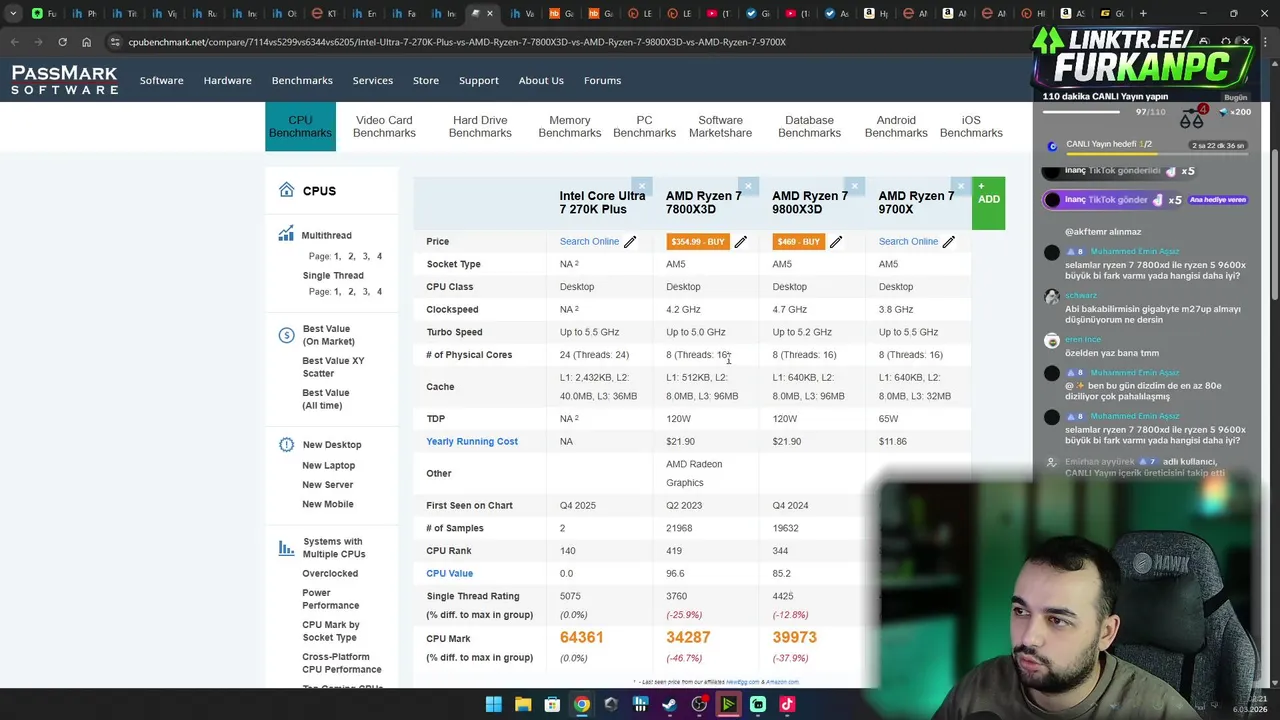Image resolution: width=1280 pixels, height=720 pixels.
Task: Click the $469 - BUY button
Action: (x=799, y=241)
